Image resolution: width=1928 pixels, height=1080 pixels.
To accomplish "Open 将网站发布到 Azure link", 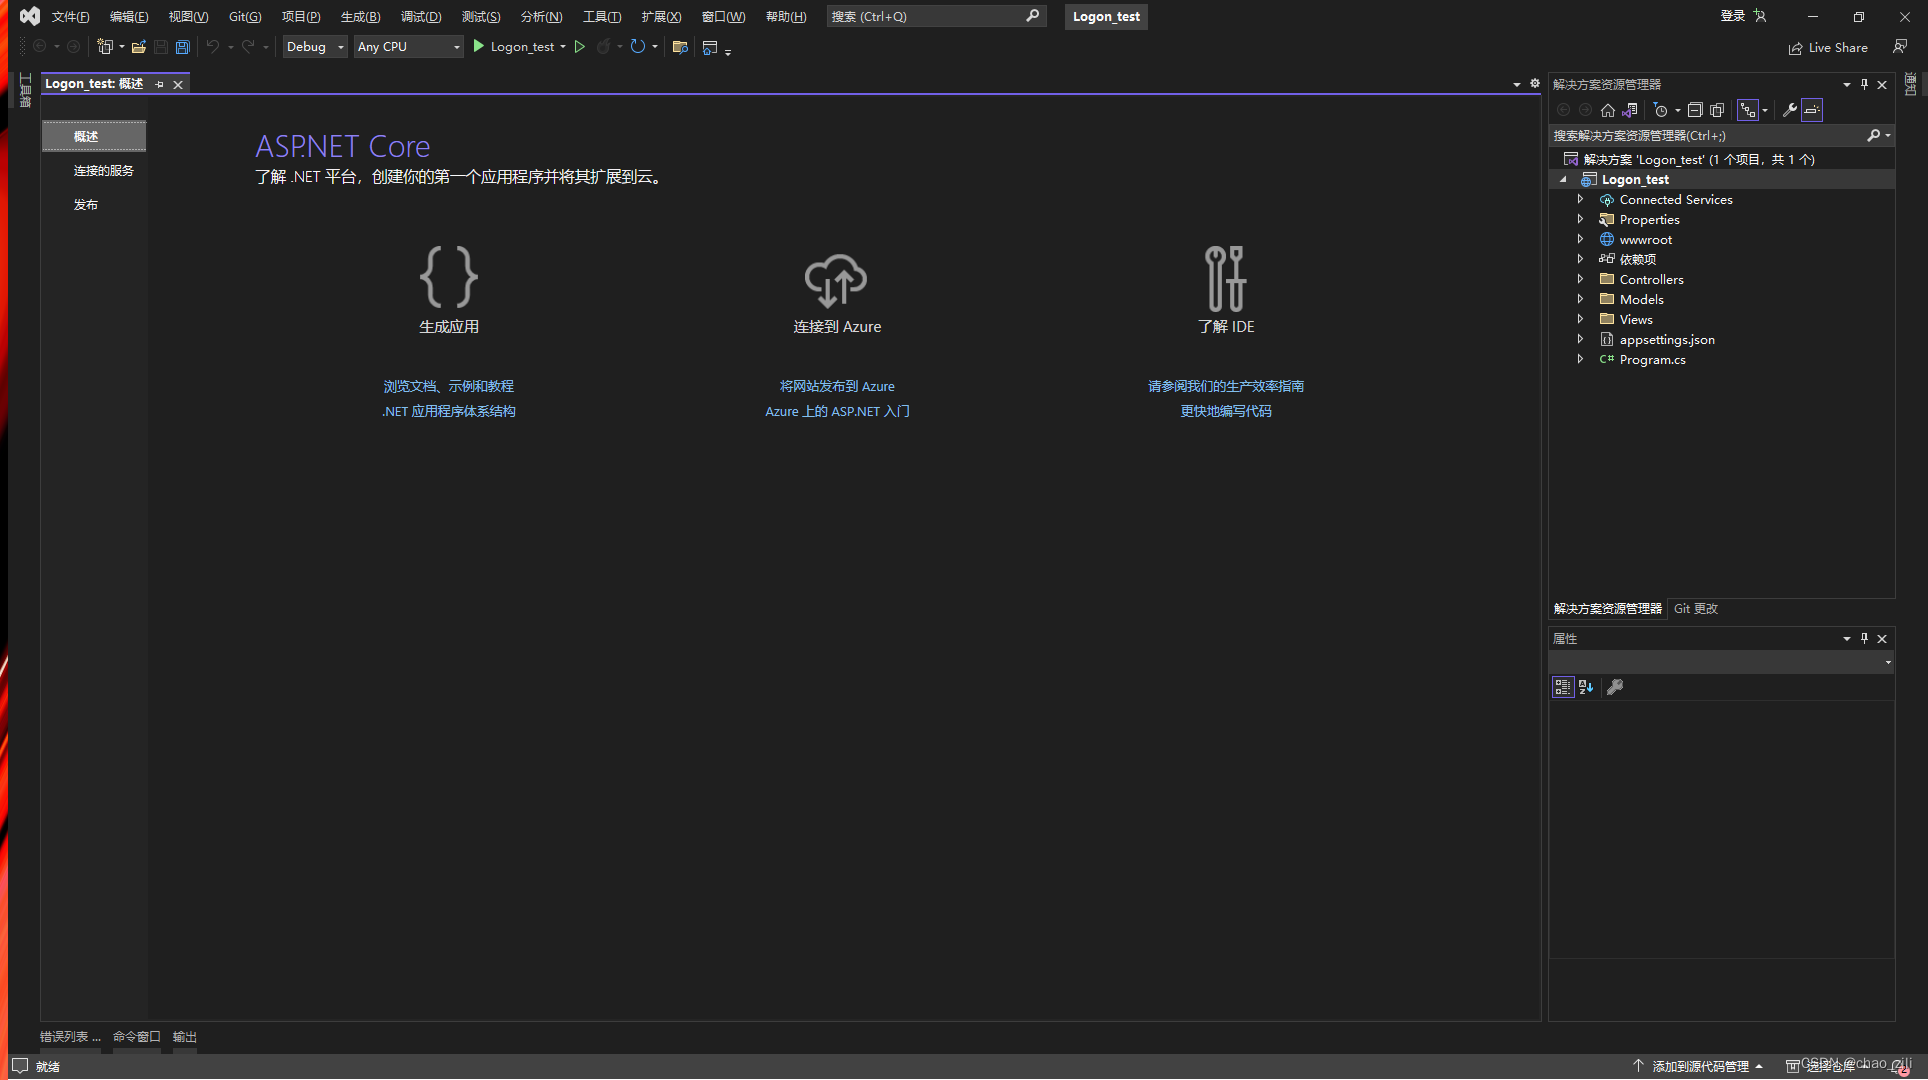I will click(837, 386).
